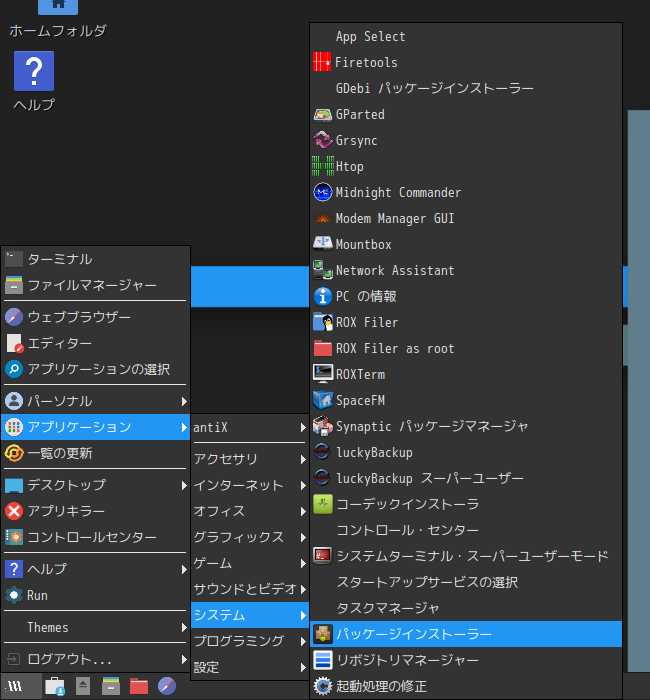Image resolution: width=650 pixels, height=700 pixels.
Task: Open file manager from taskbar
Action: coord(111,686)
